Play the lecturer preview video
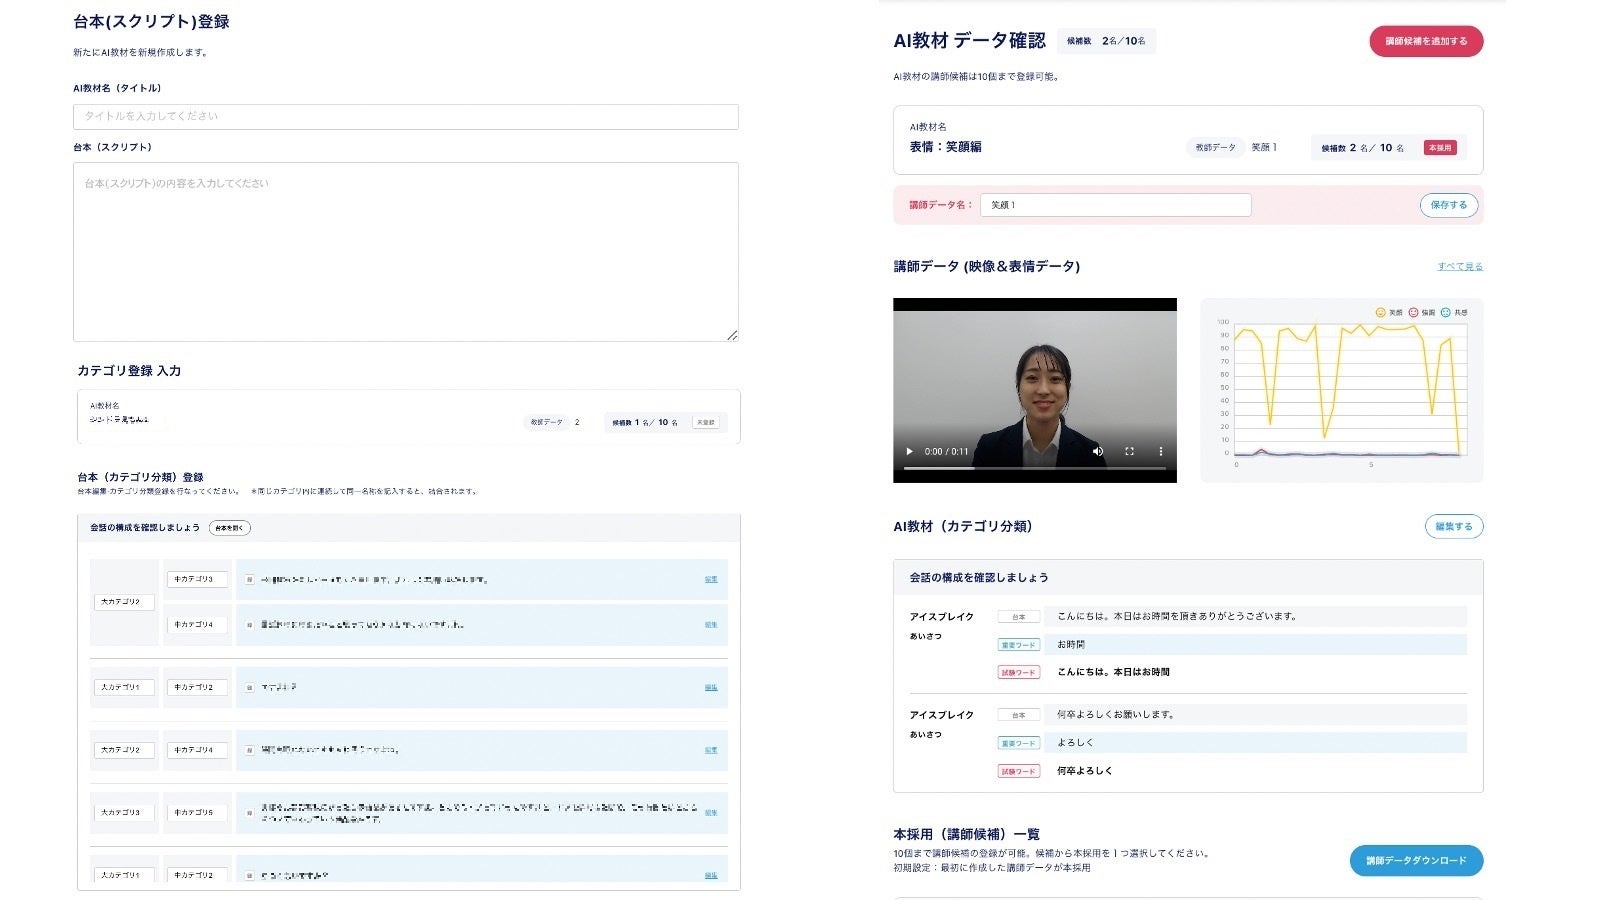The width and height of the screenshot is (1600, 900). [x=908, y=451]
